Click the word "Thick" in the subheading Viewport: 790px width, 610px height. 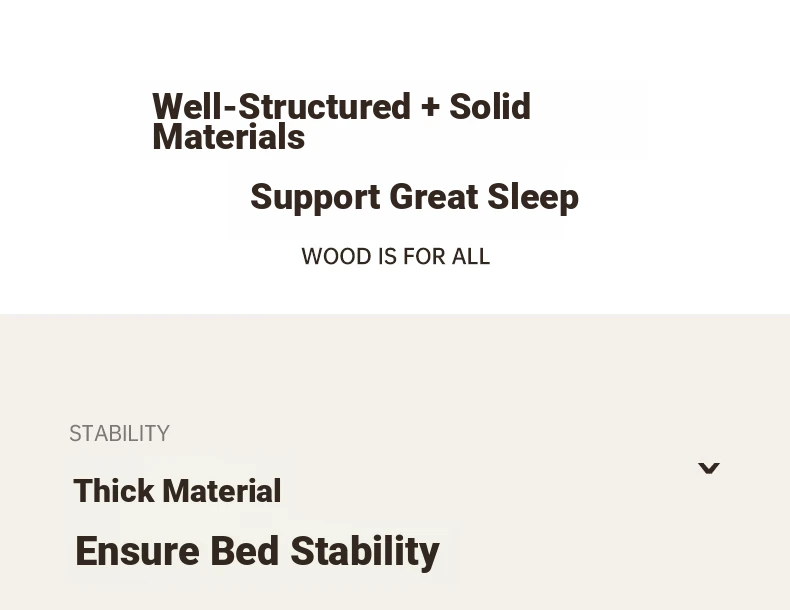coord(113,491)
